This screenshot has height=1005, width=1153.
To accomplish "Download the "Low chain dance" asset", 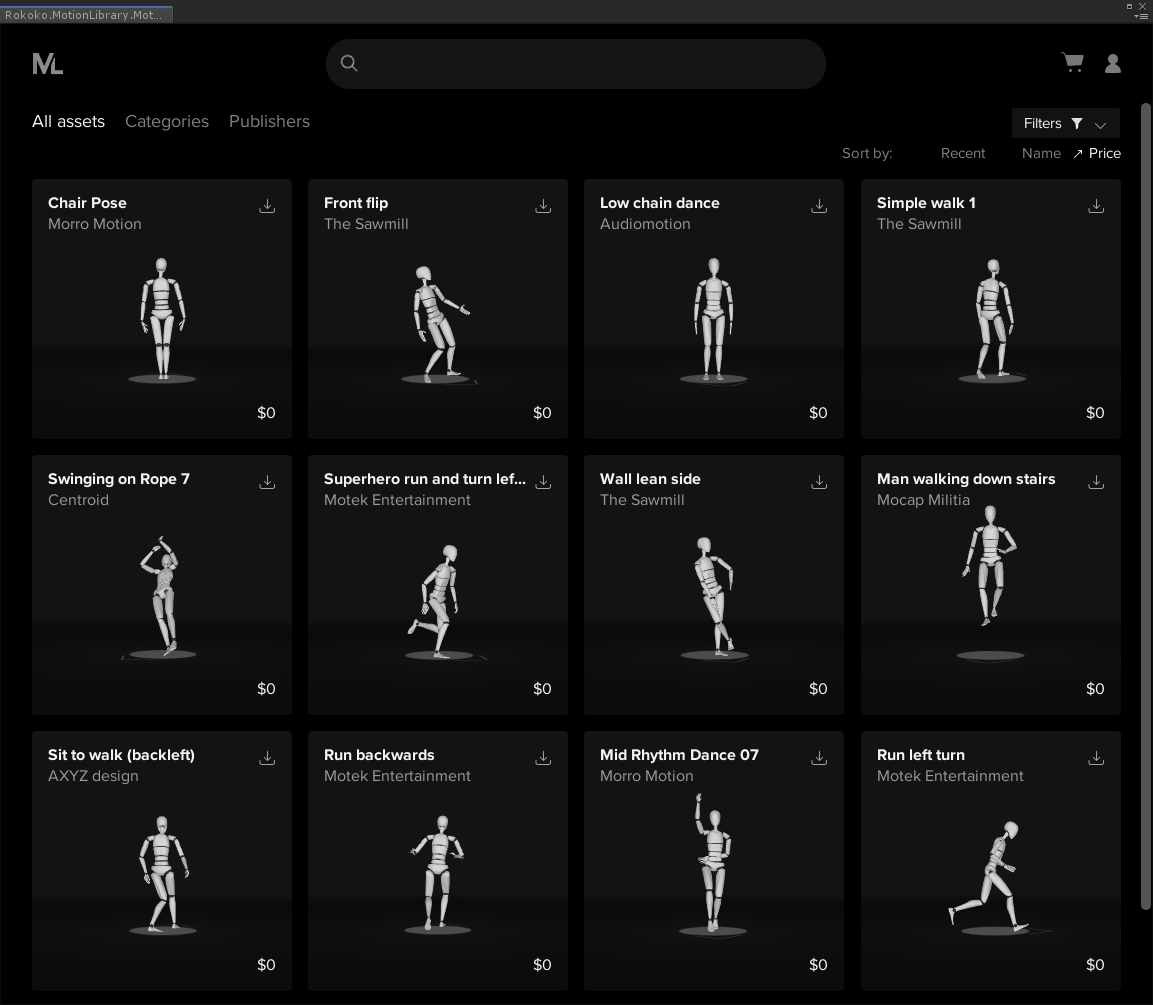I will pyautogui.click(x=819, y=206).
